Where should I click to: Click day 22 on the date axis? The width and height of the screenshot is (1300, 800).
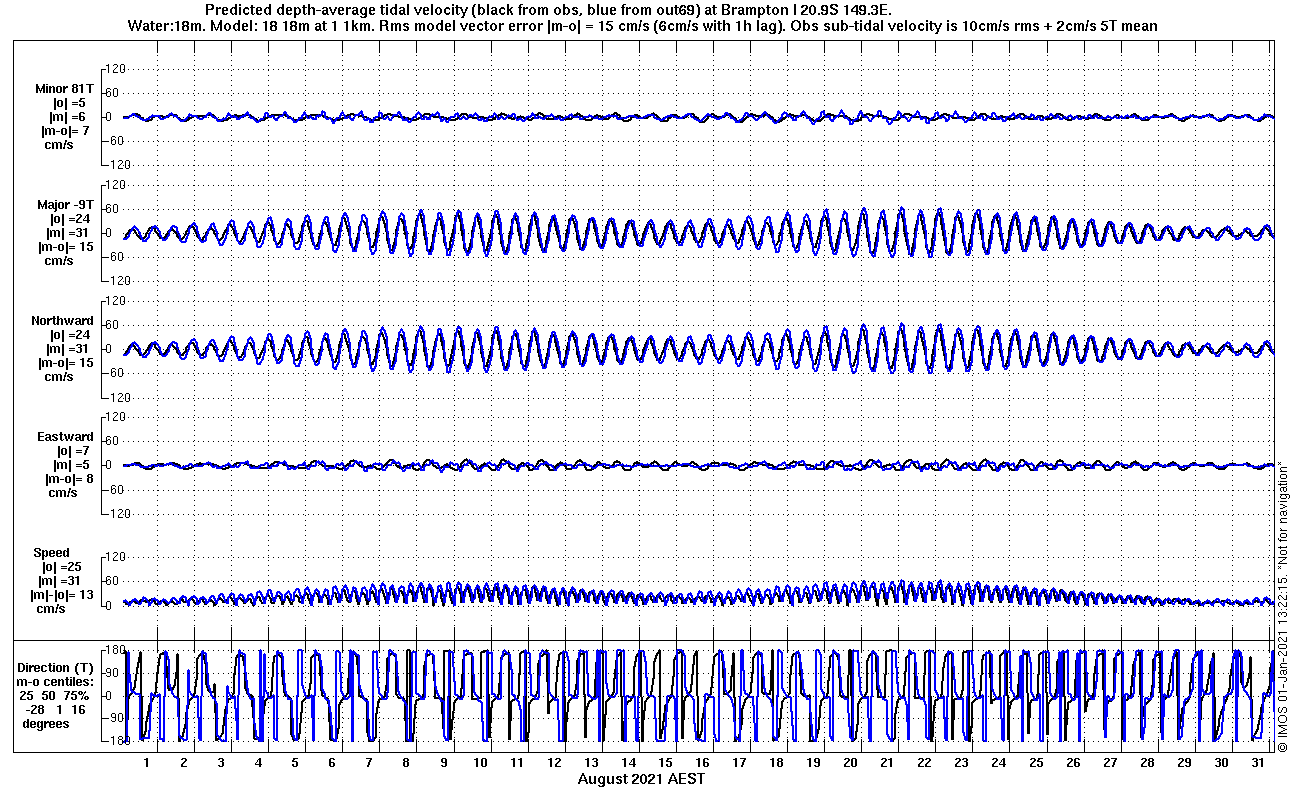tap(924, 763)
